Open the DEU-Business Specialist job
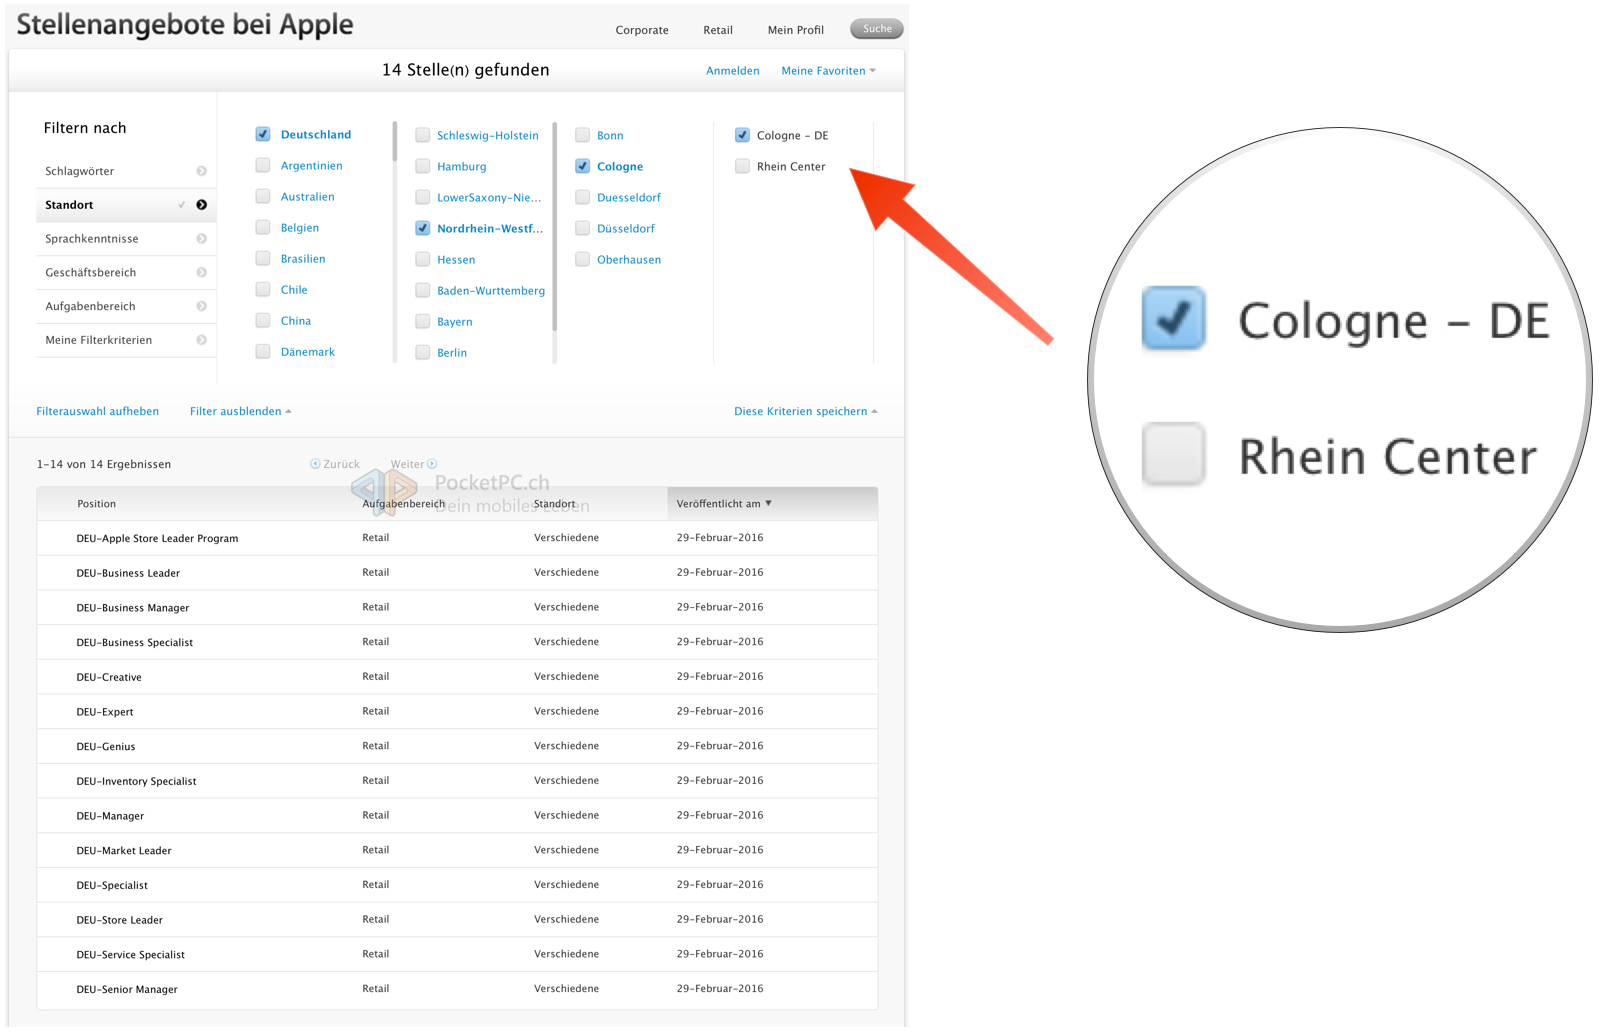 [135, 642]
